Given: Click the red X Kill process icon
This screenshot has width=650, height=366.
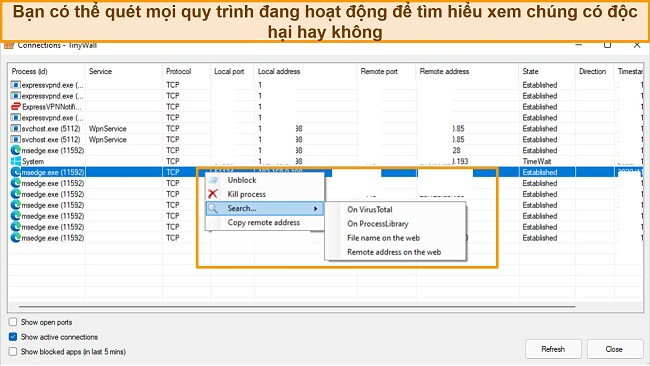Looking at the screenshot, I should [213, 194].
